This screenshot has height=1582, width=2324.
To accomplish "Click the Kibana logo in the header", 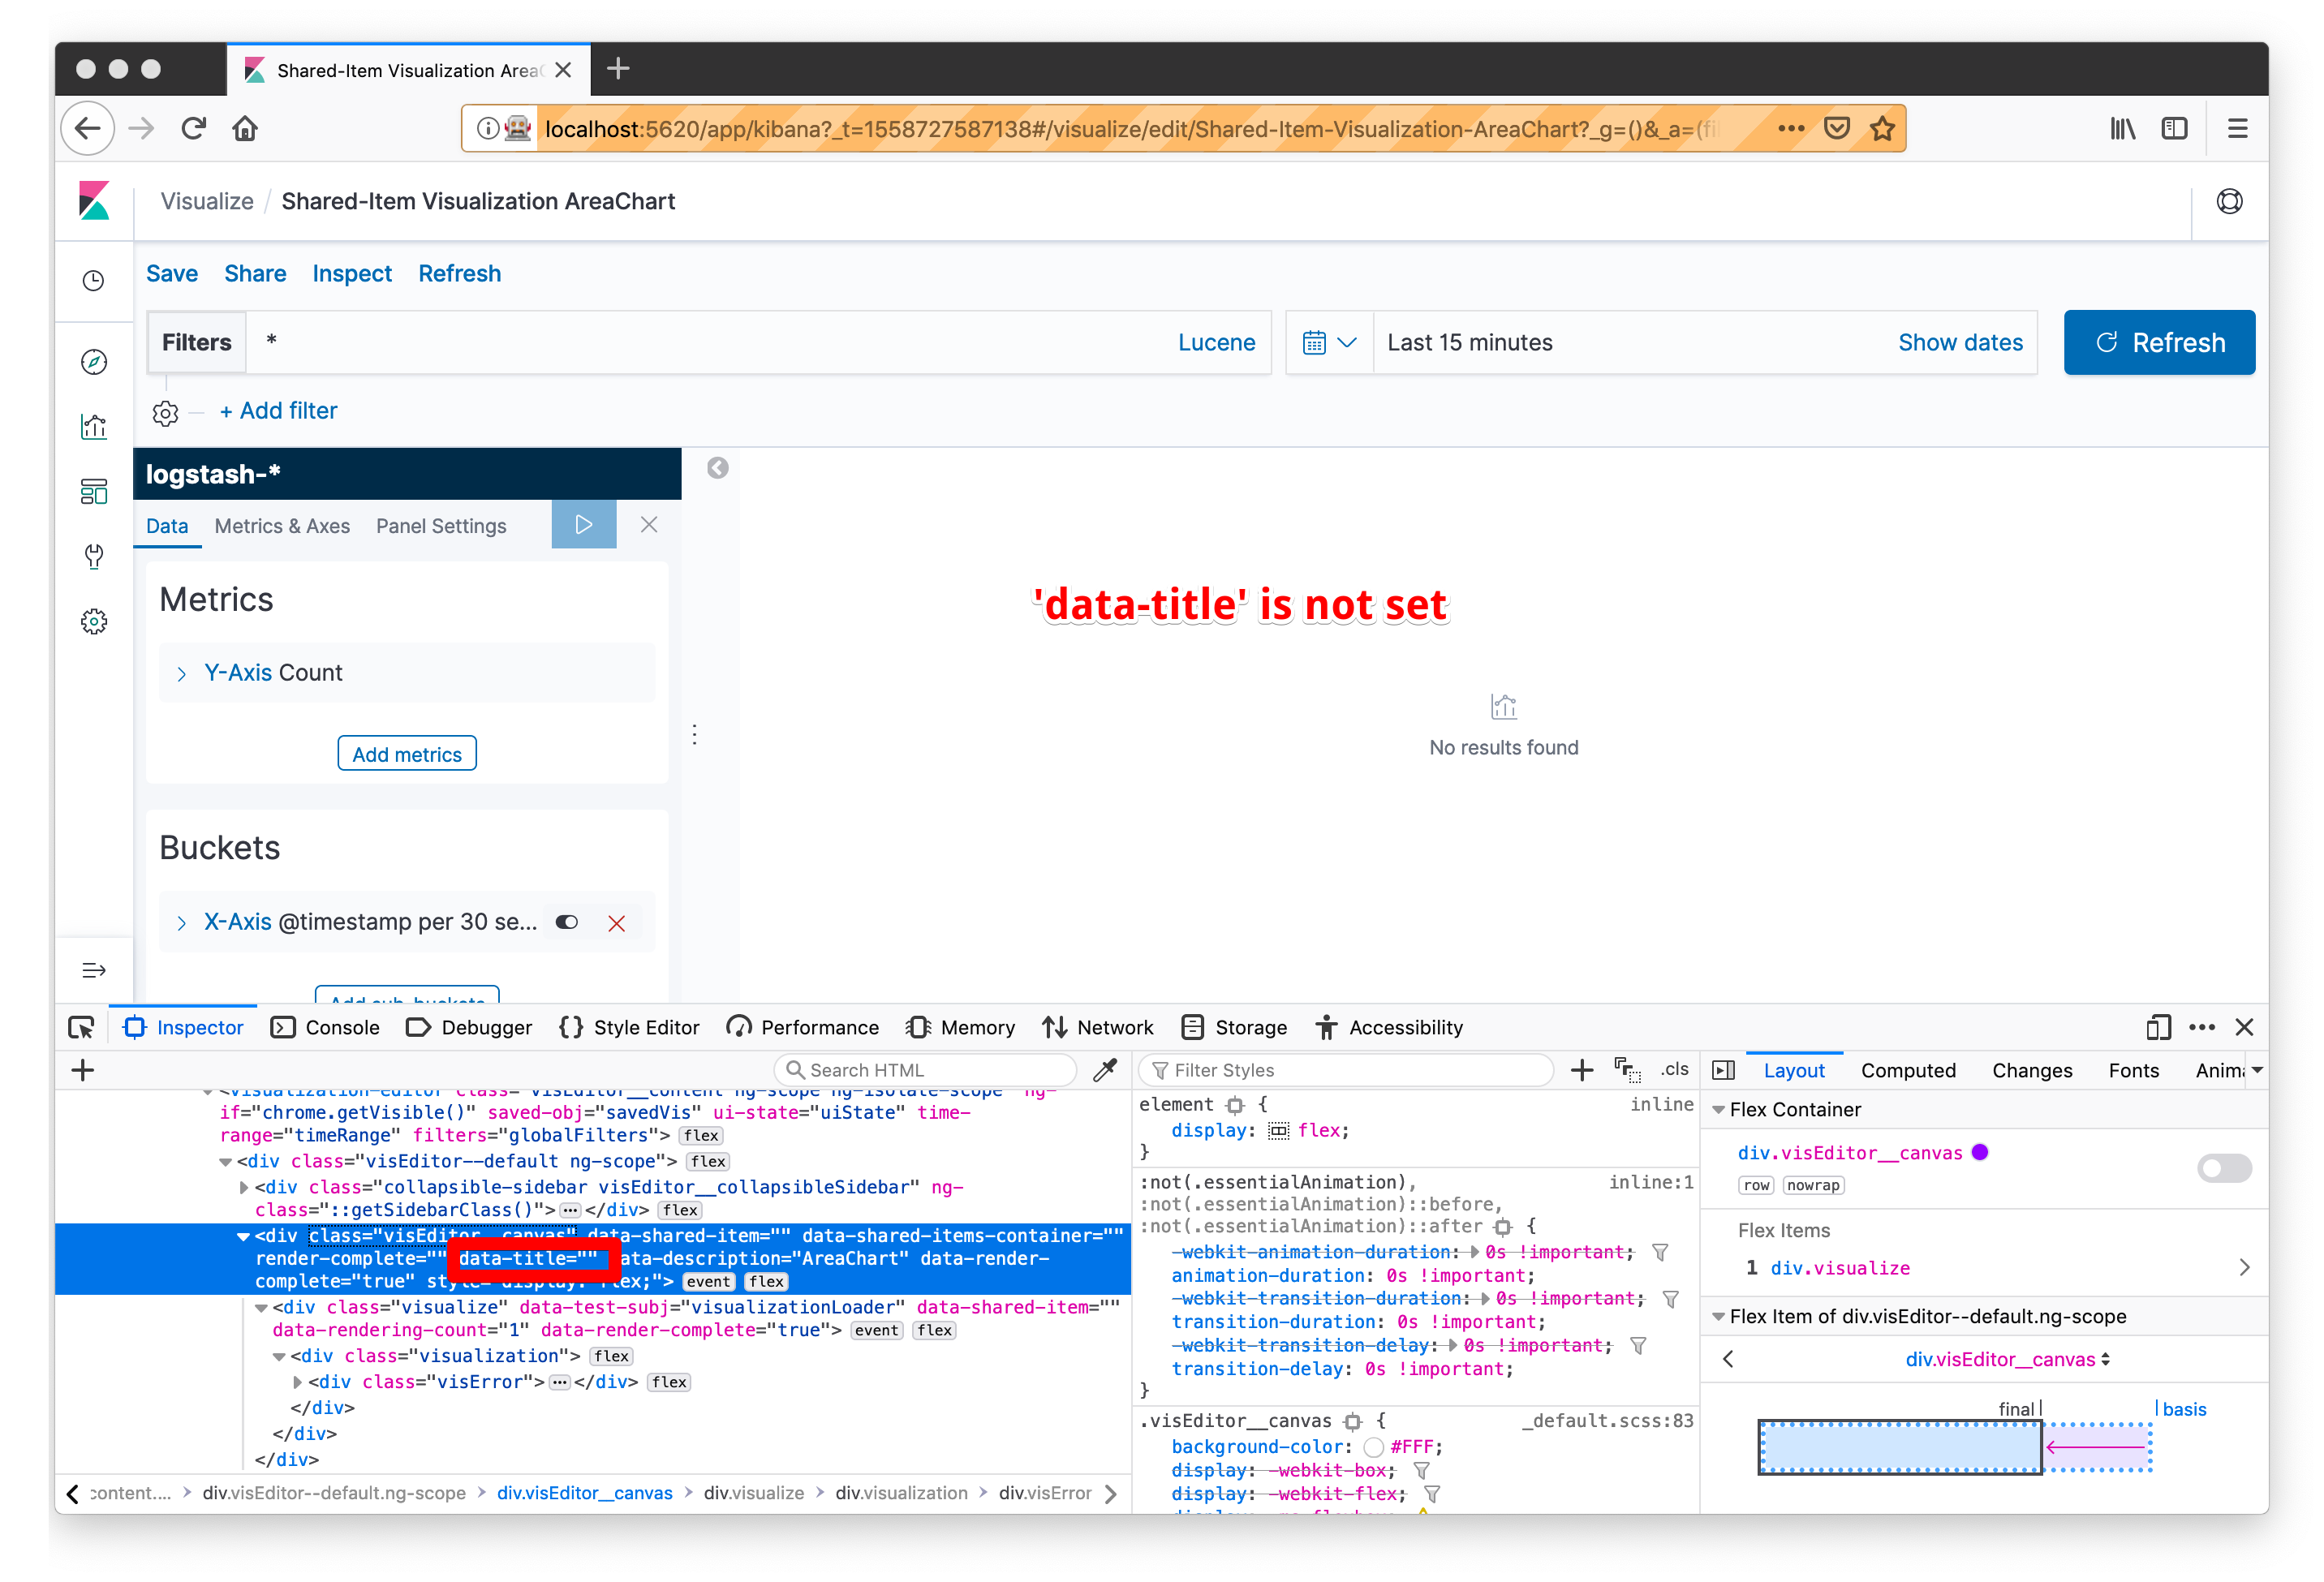I will pos(95,201).
